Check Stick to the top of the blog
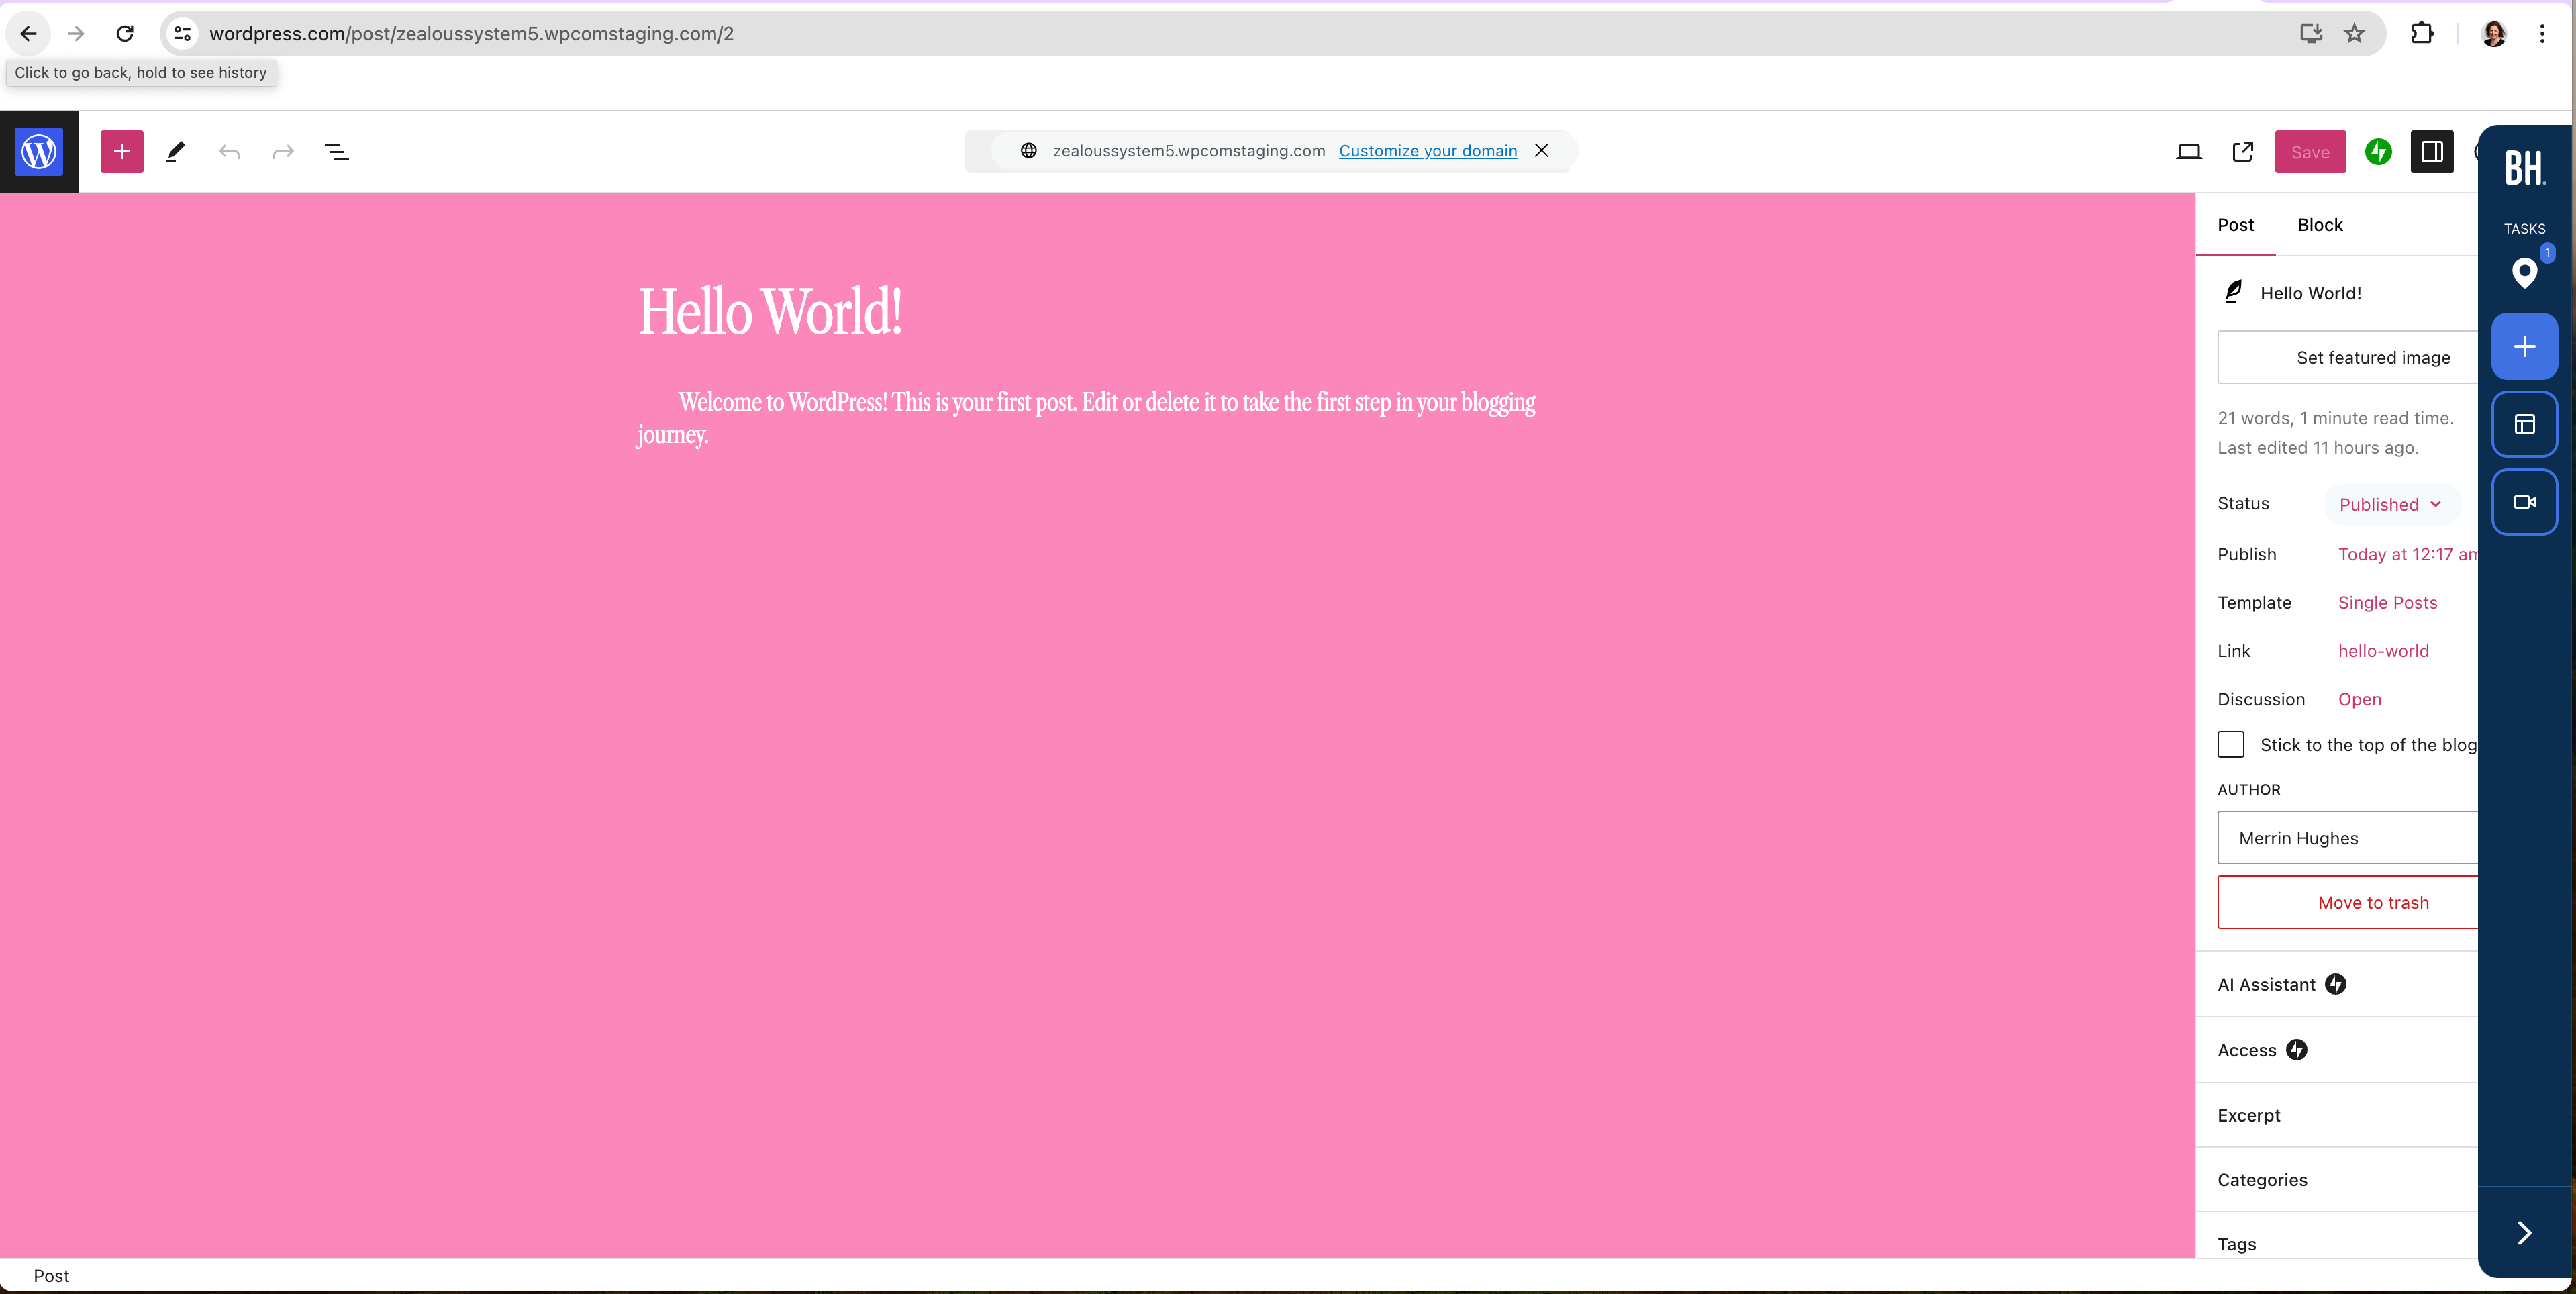Viewport: 2576px width, 1294px height. coord(2231,745)
